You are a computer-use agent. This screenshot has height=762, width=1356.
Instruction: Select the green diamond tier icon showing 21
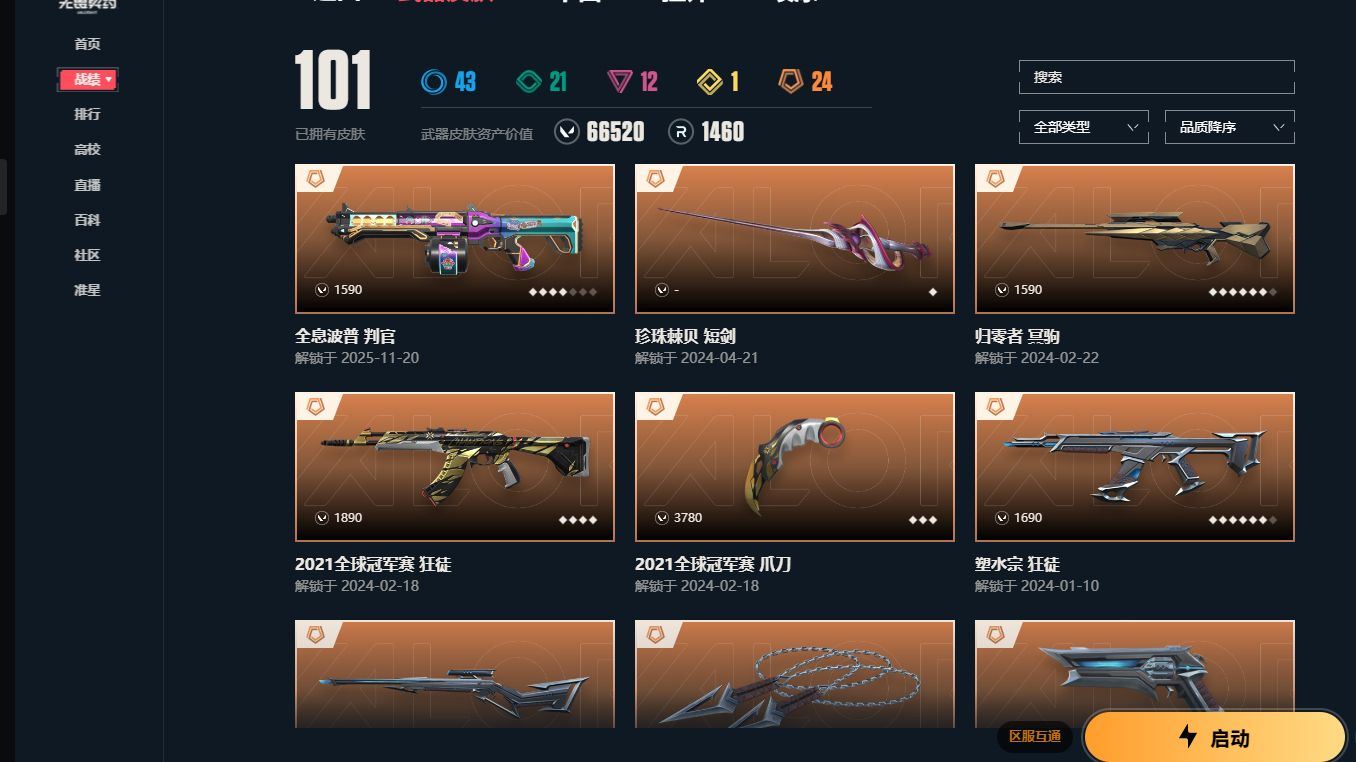click(528, 82)
